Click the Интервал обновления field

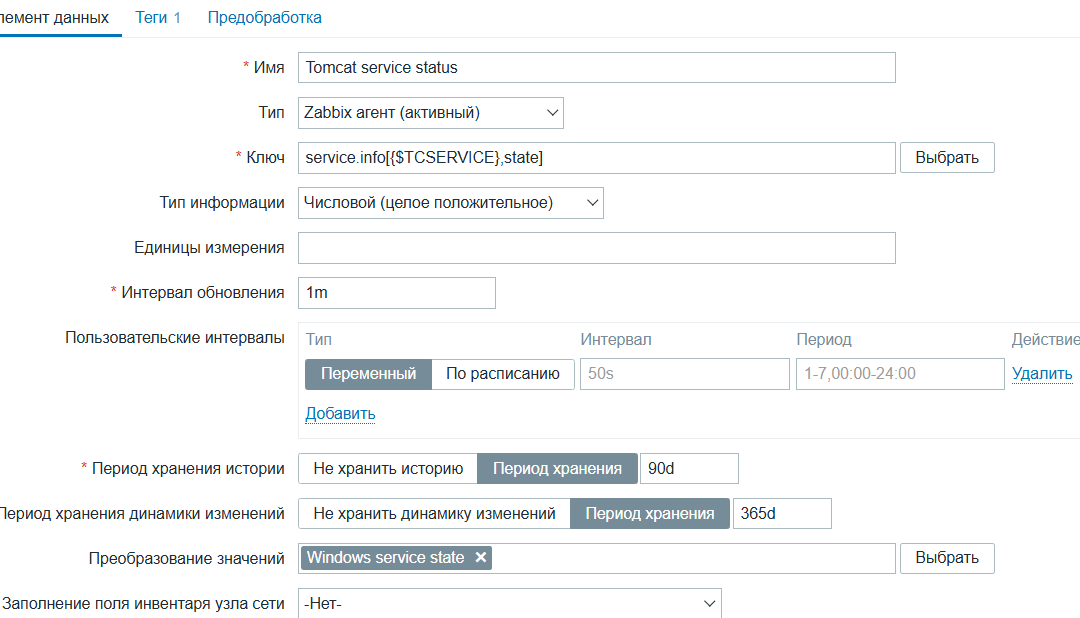tap(396, 293)
